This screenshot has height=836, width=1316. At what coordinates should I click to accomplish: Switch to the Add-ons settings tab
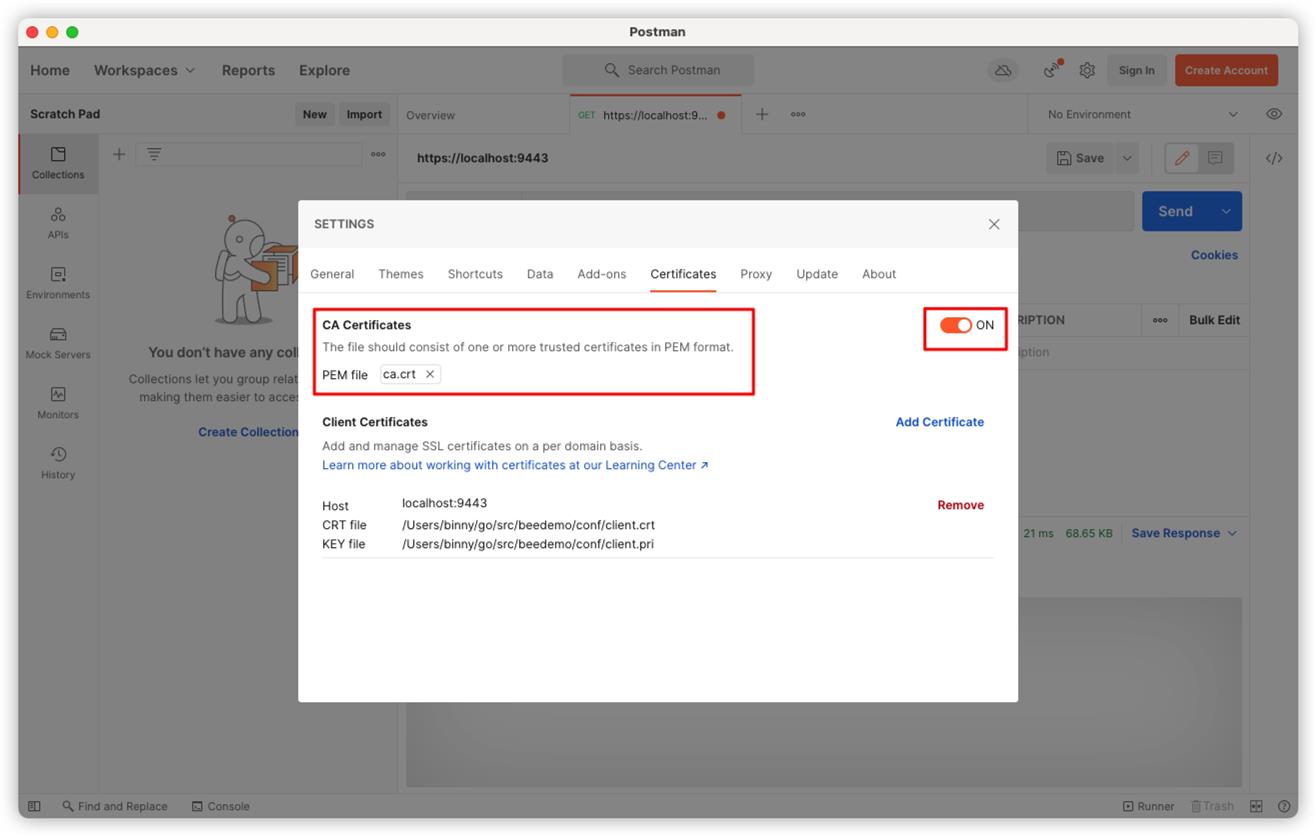tap(602, 274)
